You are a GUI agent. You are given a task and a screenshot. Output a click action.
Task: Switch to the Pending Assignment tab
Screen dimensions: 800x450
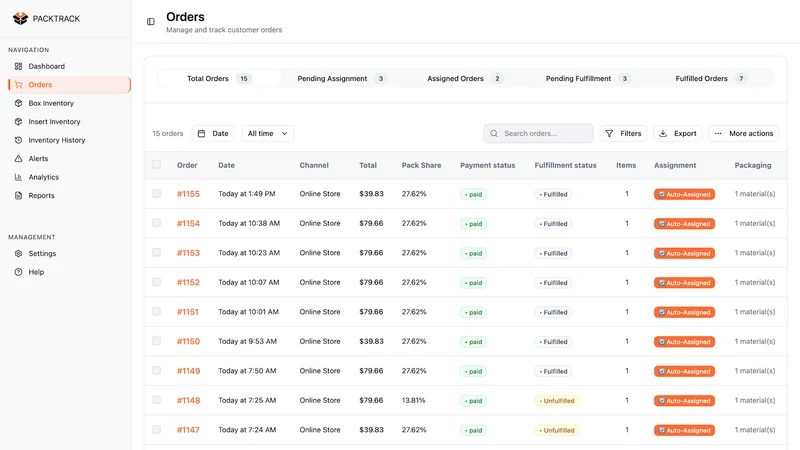pos(342,79)
